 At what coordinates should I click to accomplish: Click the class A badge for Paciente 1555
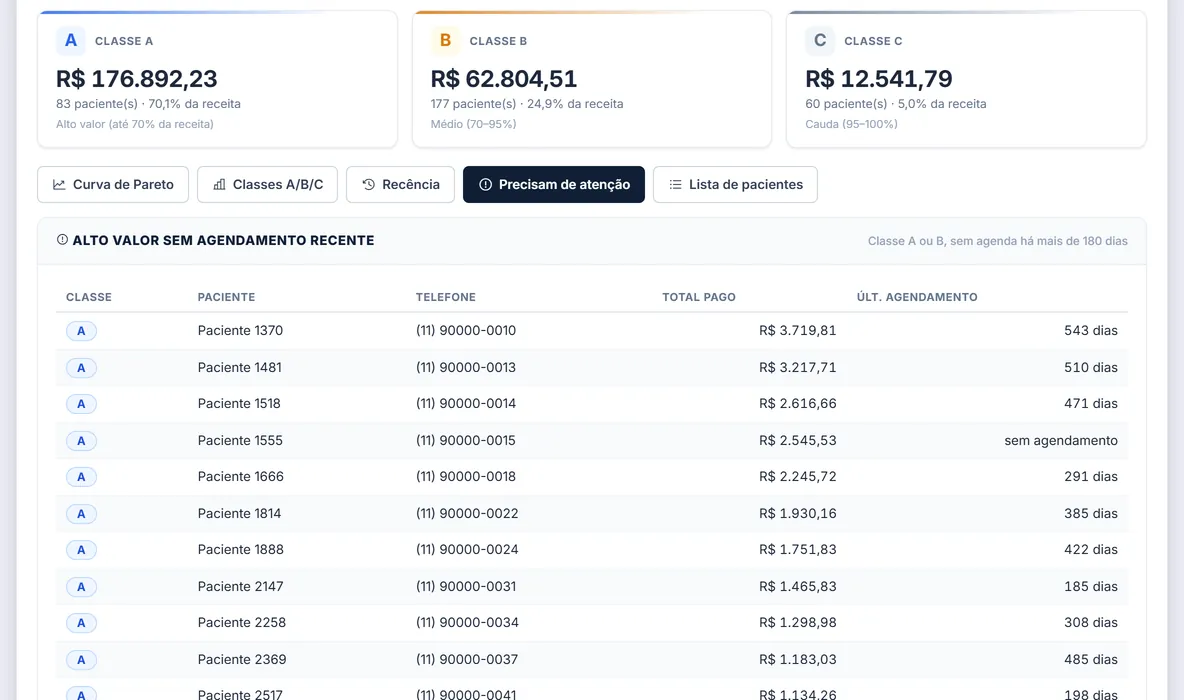coord(82,441)
